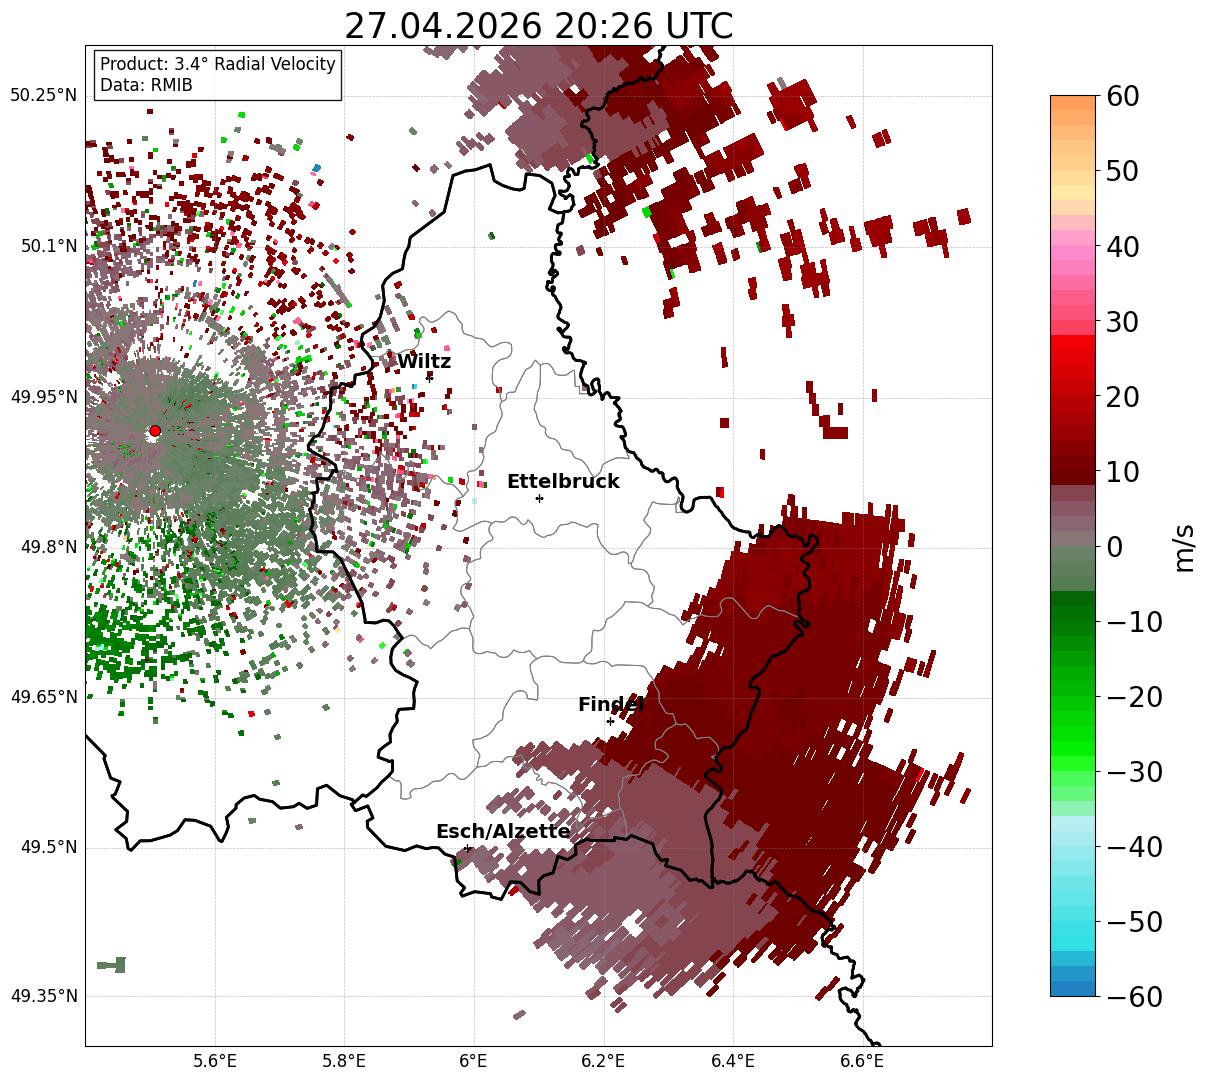Pick the blue bottom of the colorbar
Screen dimensions: 1207x1081
pos(1073,986)
